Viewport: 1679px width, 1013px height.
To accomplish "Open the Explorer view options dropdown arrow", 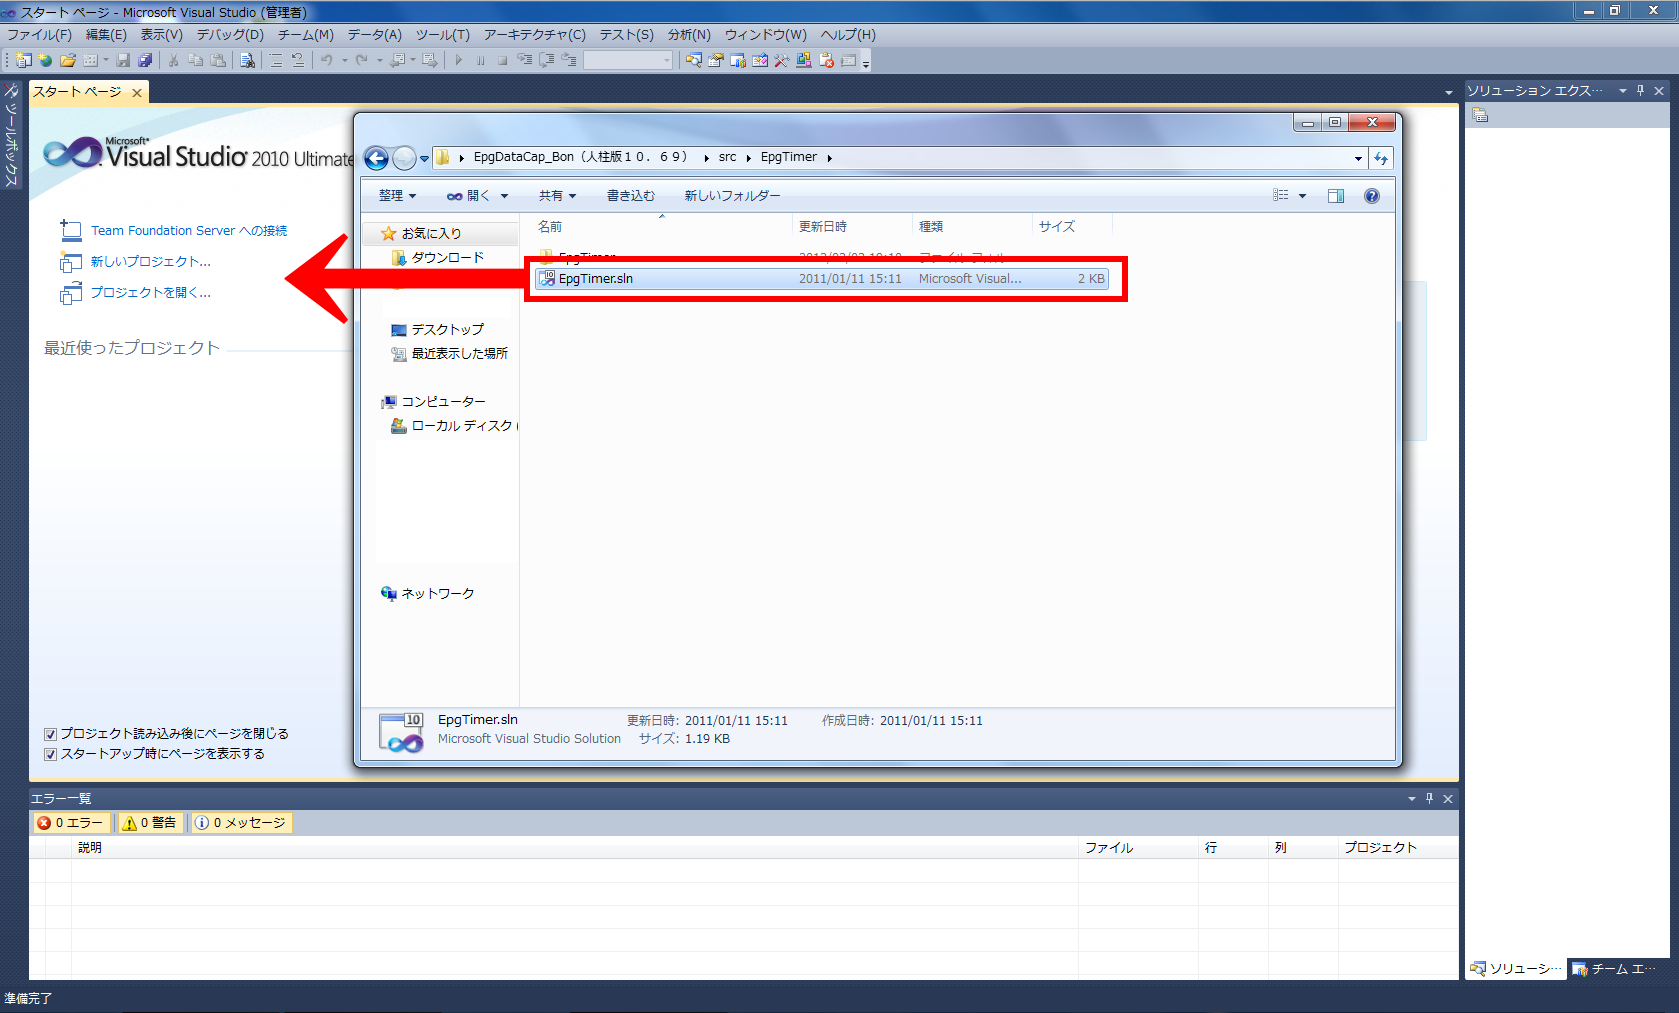I will click(x=1302, y=196).
